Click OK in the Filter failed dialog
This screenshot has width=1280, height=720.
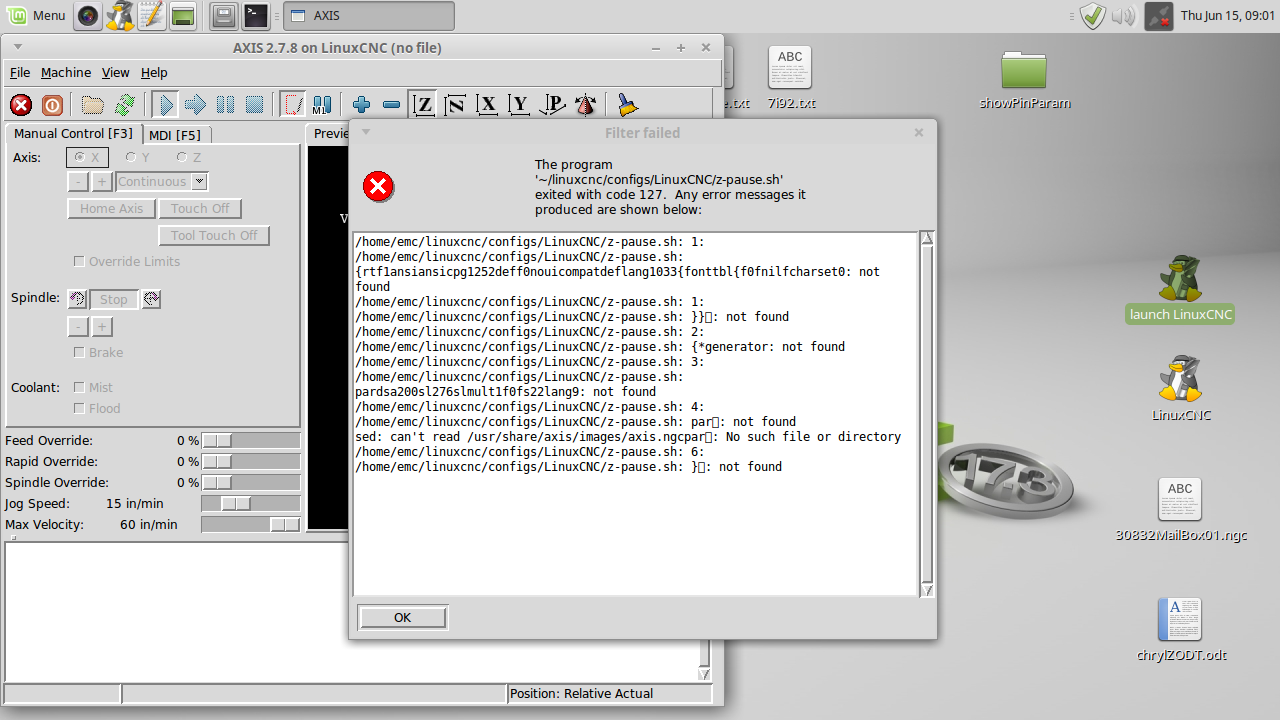402,618
